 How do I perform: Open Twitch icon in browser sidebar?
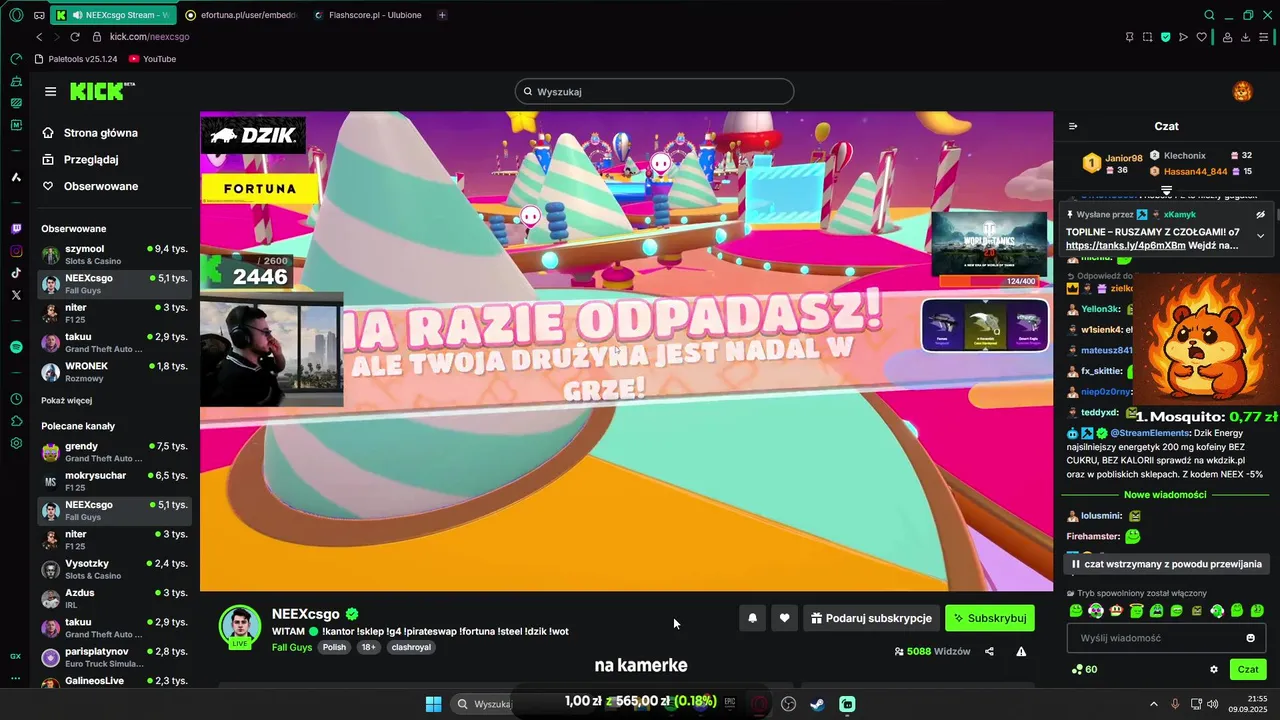coord(16,228)
